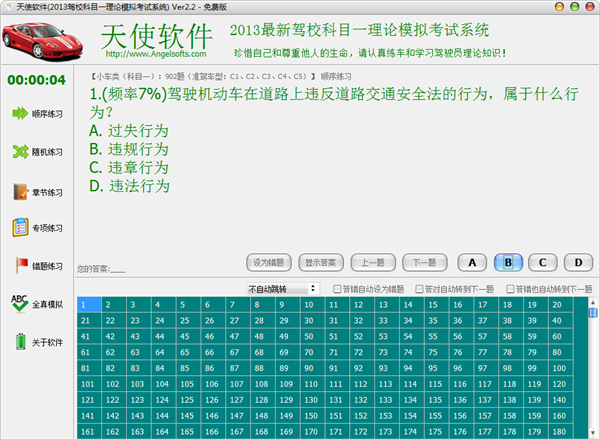This screenshot has width=600, height=440.
Task: Jump to question 173 in grid
Action: pyautogui.click(x=387, y=432)
